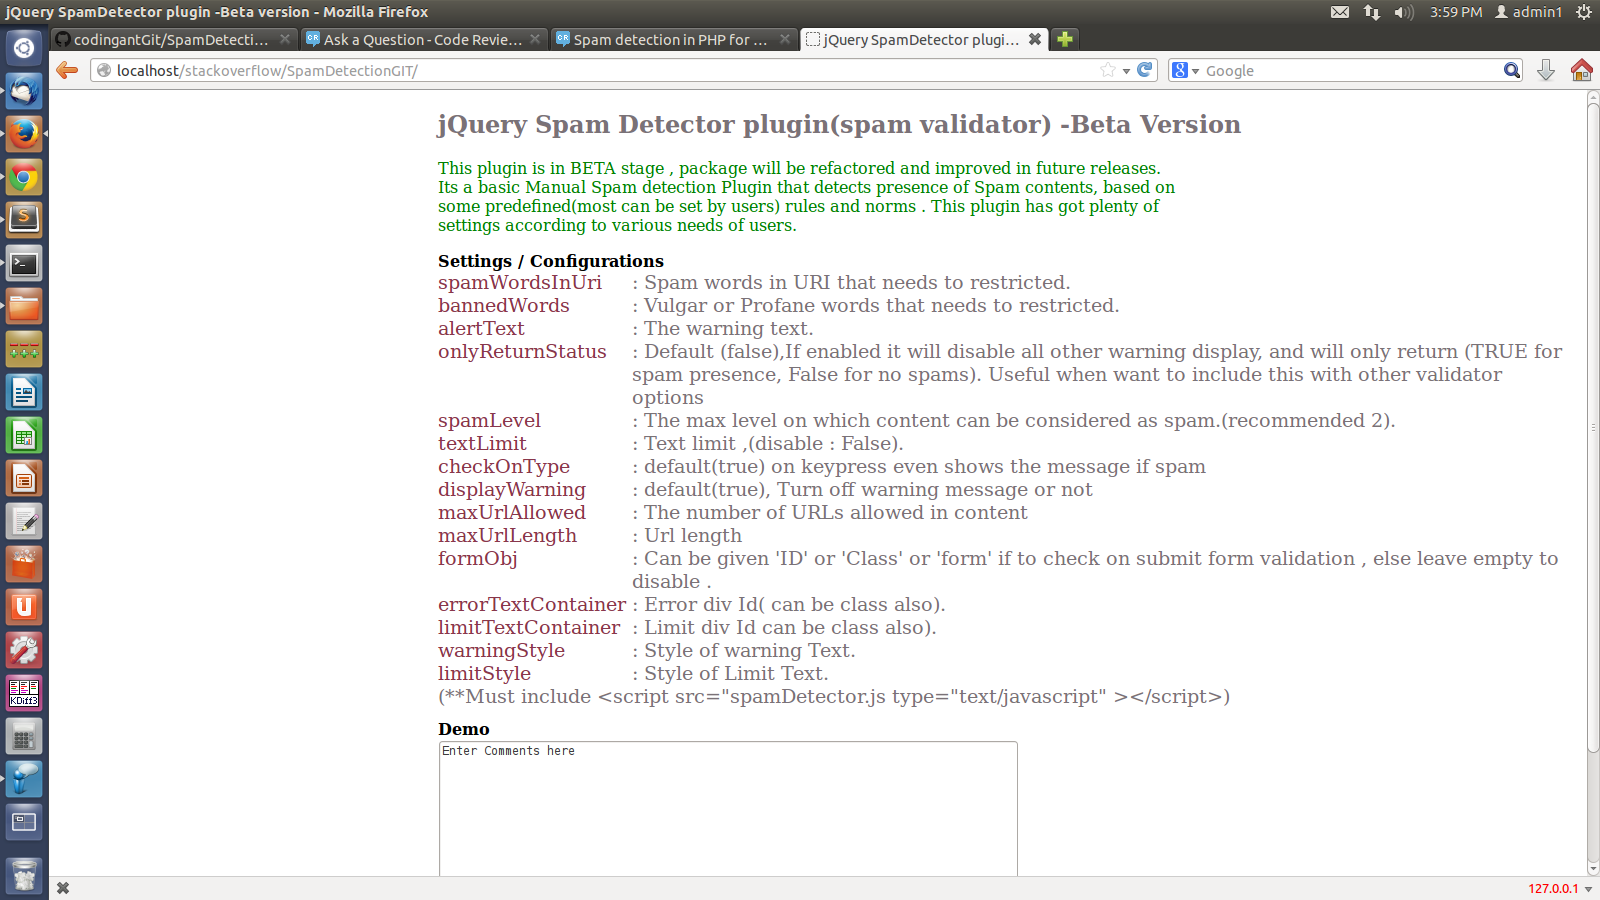Close the add-on bar with the X

tap(63, 888)
